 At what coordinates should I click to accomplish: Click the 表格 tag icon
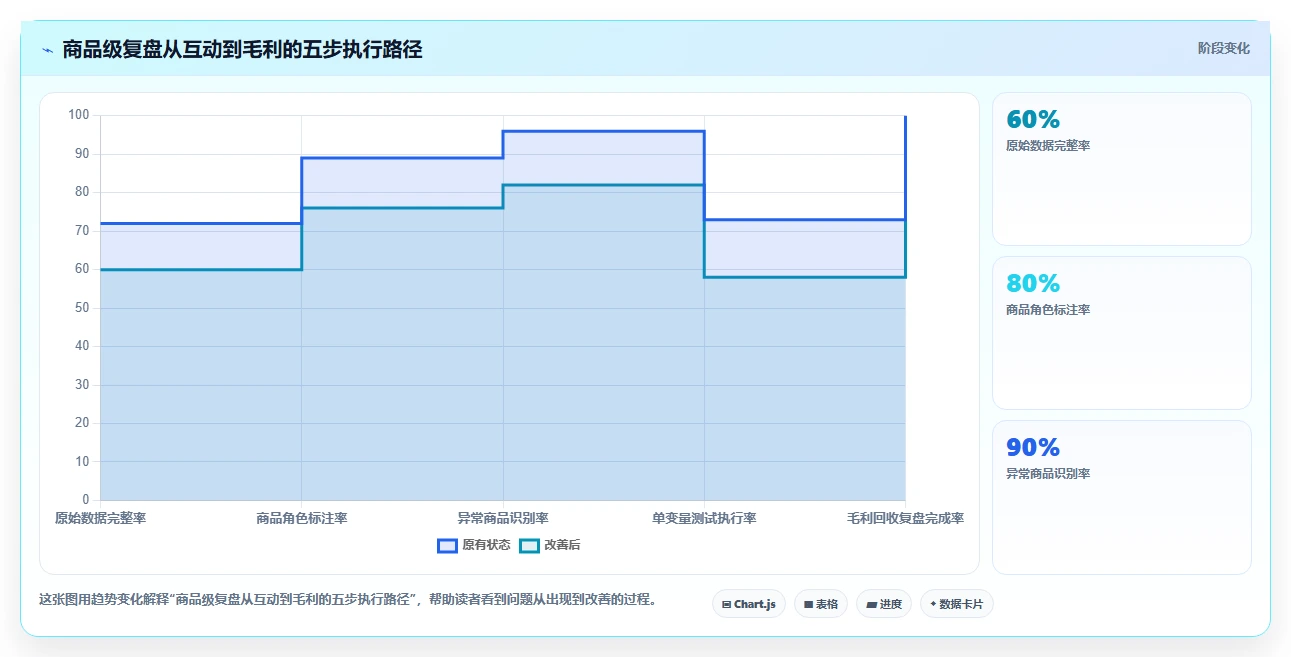(x=808, y=604)
